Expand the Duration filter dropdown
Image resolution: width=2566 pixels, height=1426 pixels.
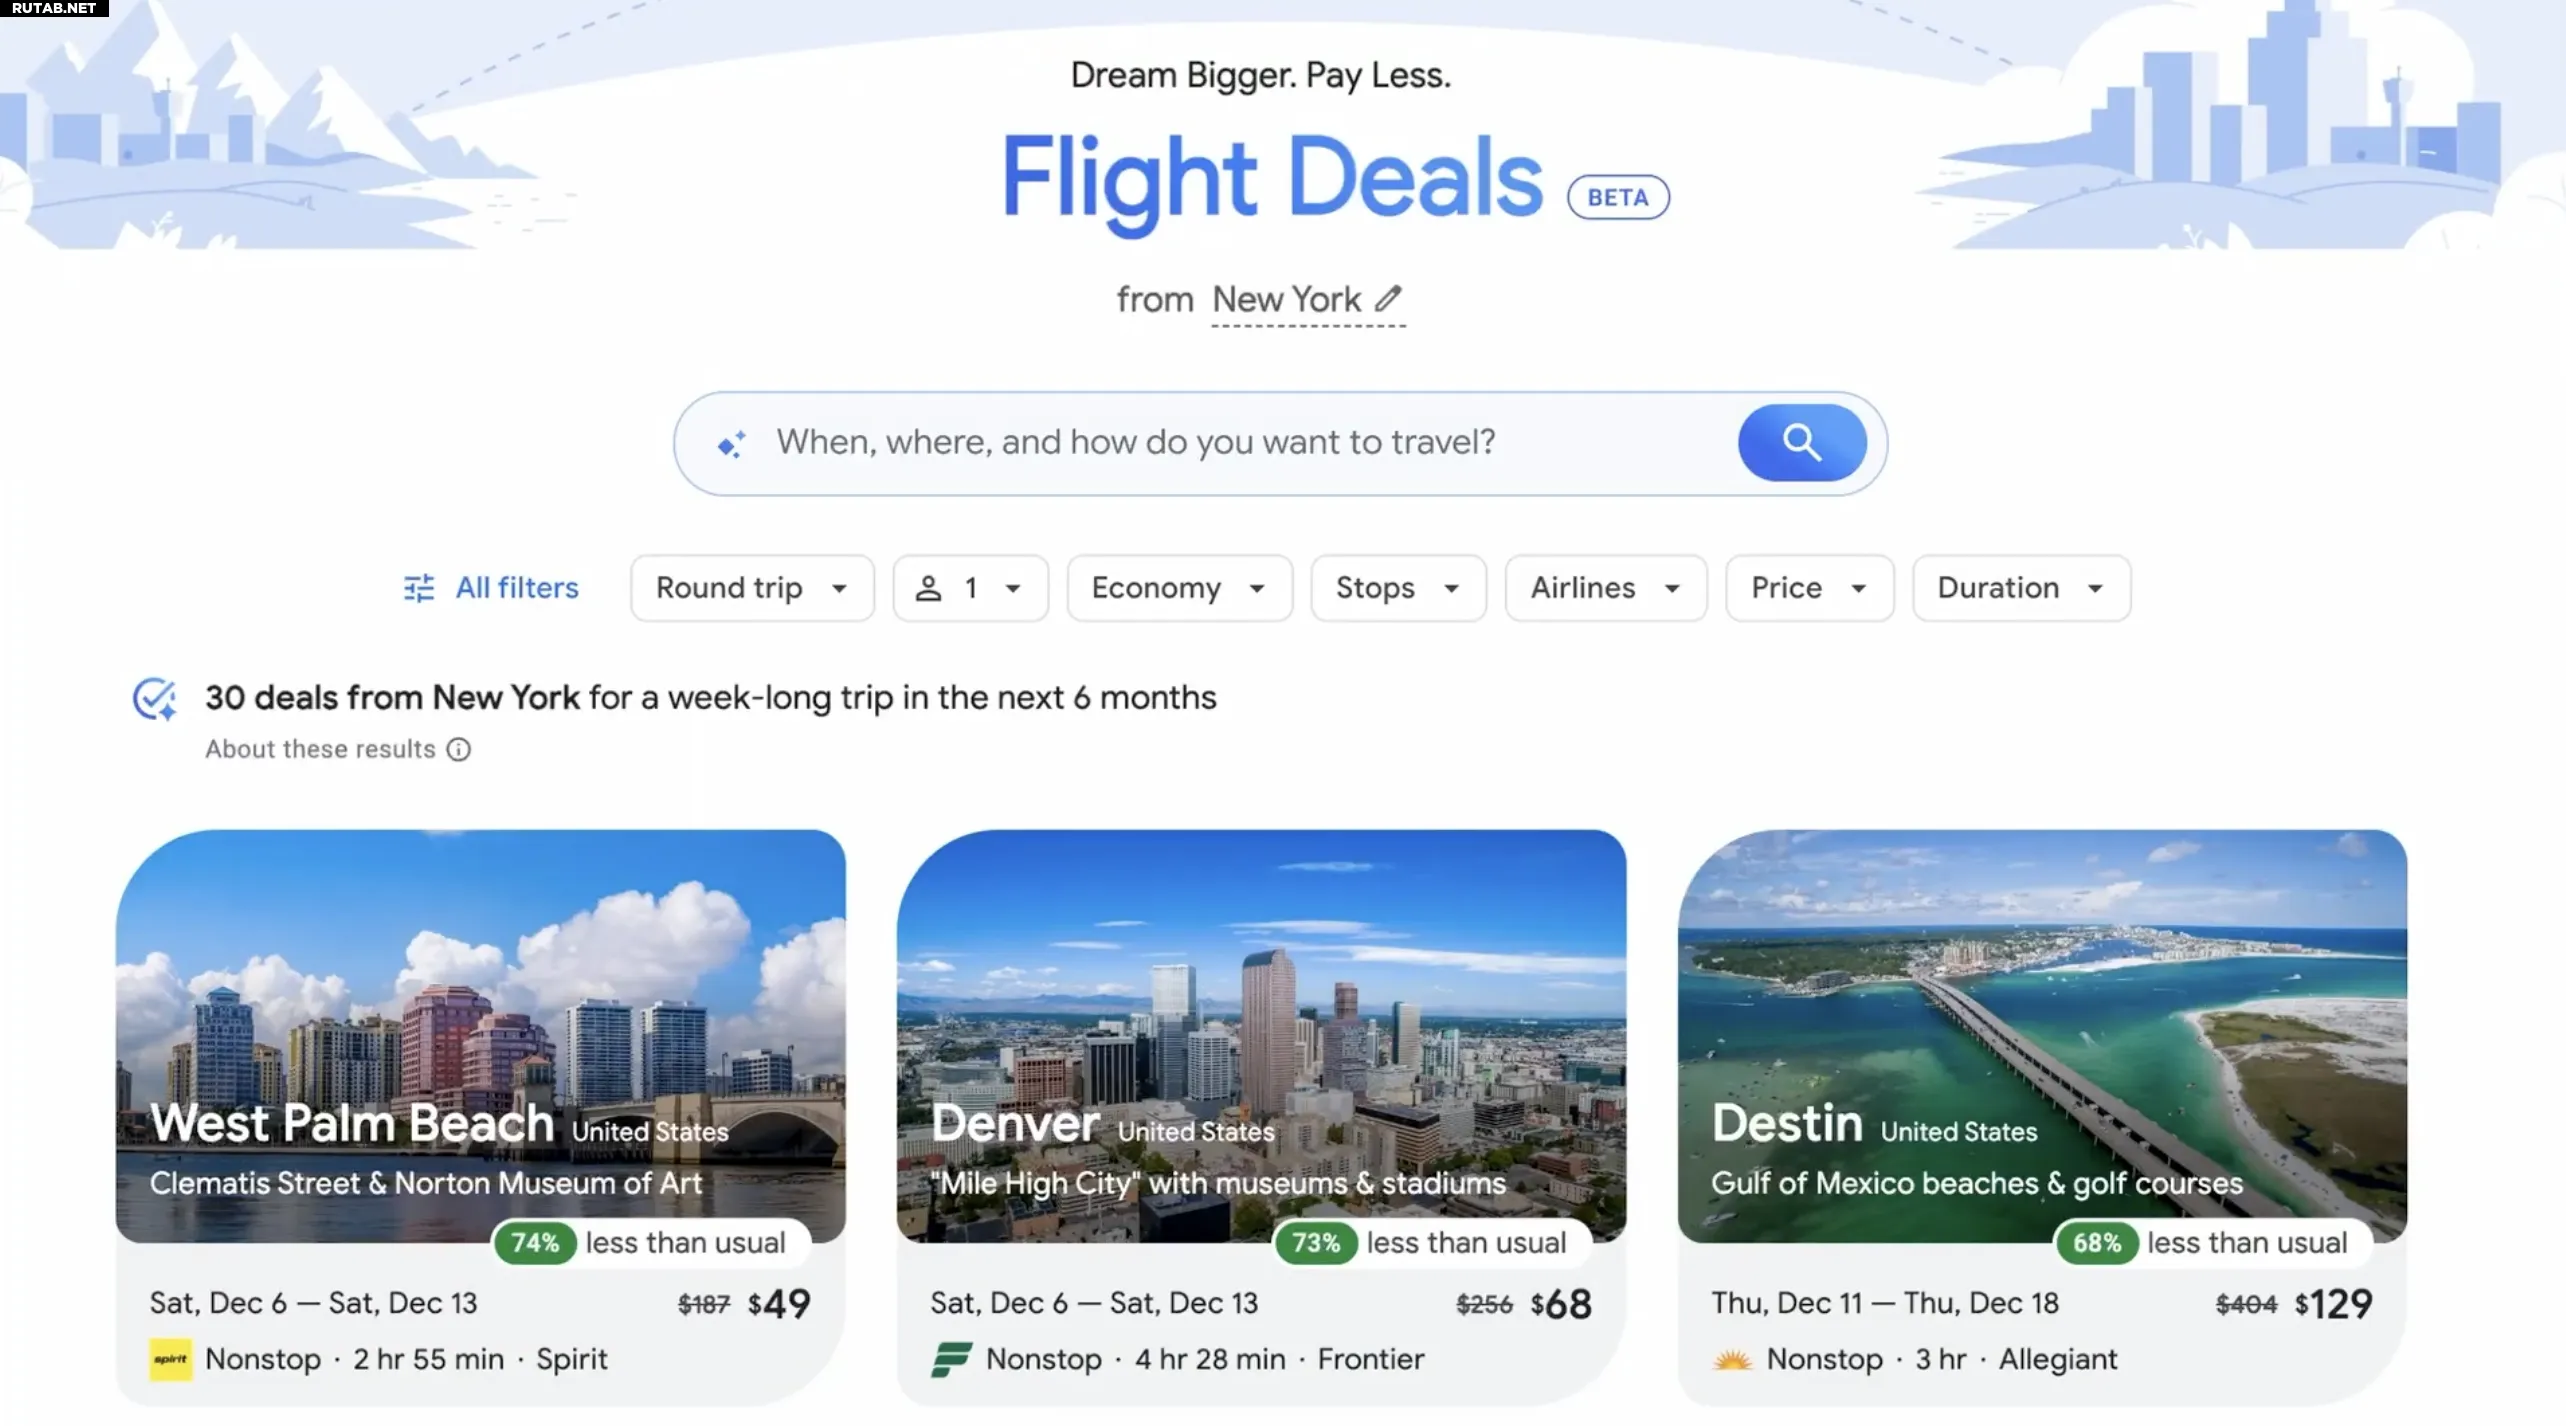tap(2021, 588)
